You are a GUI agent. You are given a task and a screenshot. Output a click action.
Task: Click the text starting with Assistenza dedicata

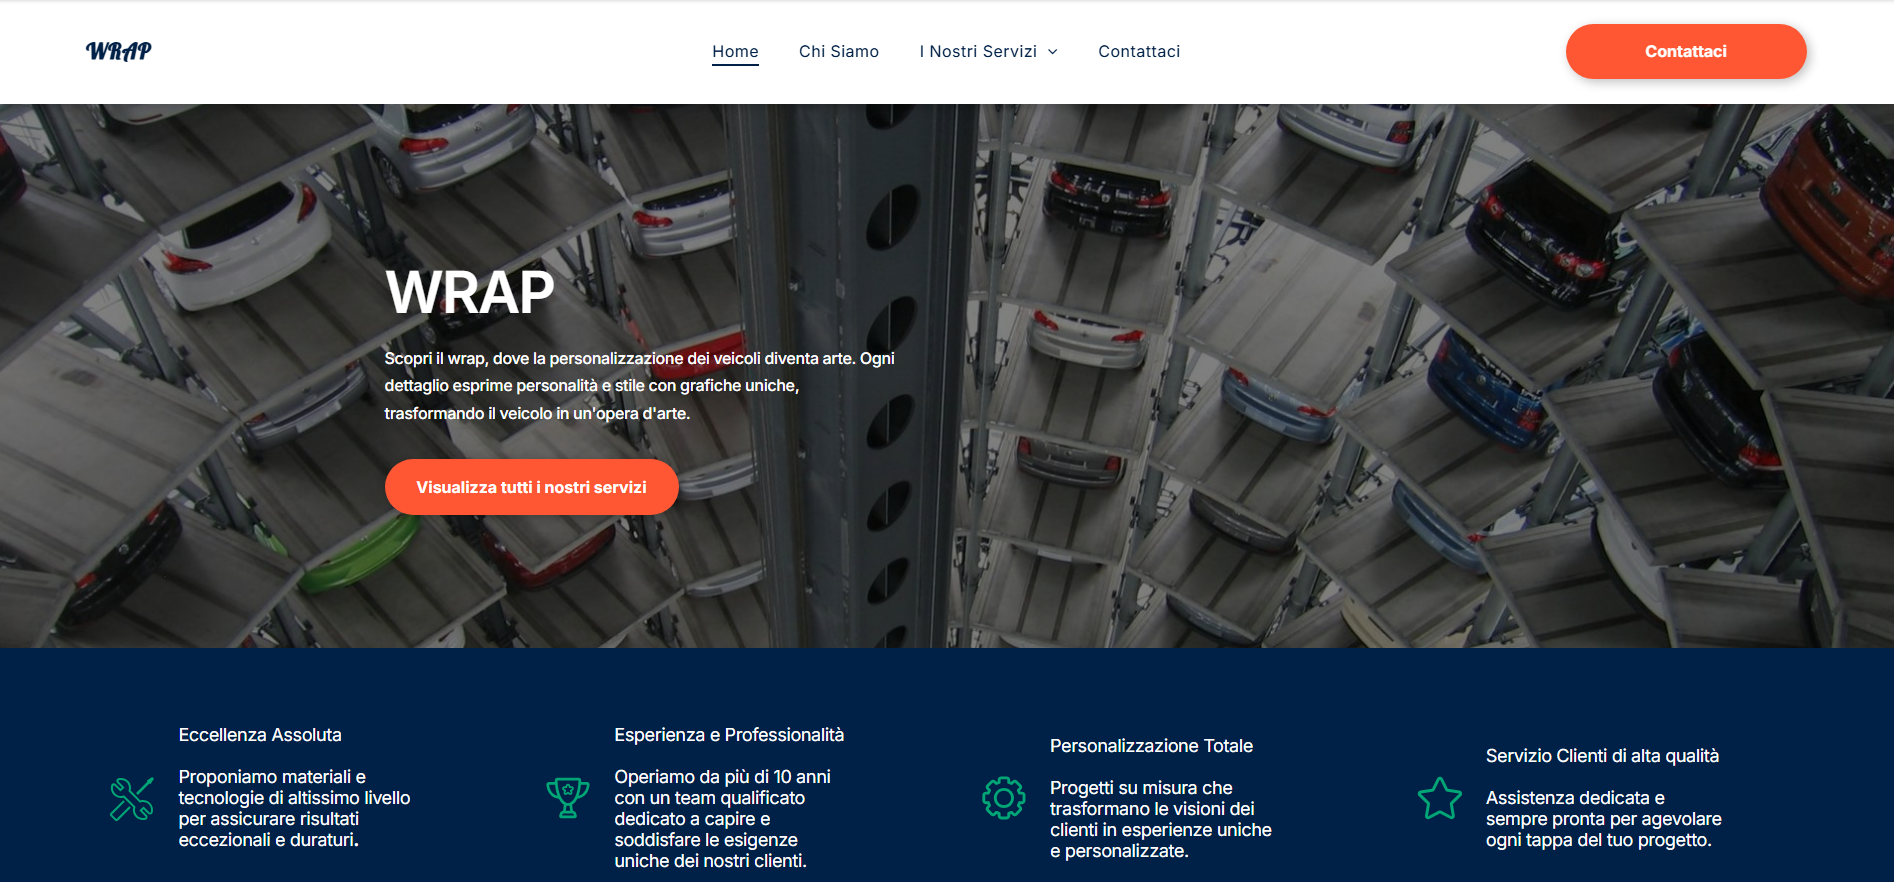tap(1603, 819)
